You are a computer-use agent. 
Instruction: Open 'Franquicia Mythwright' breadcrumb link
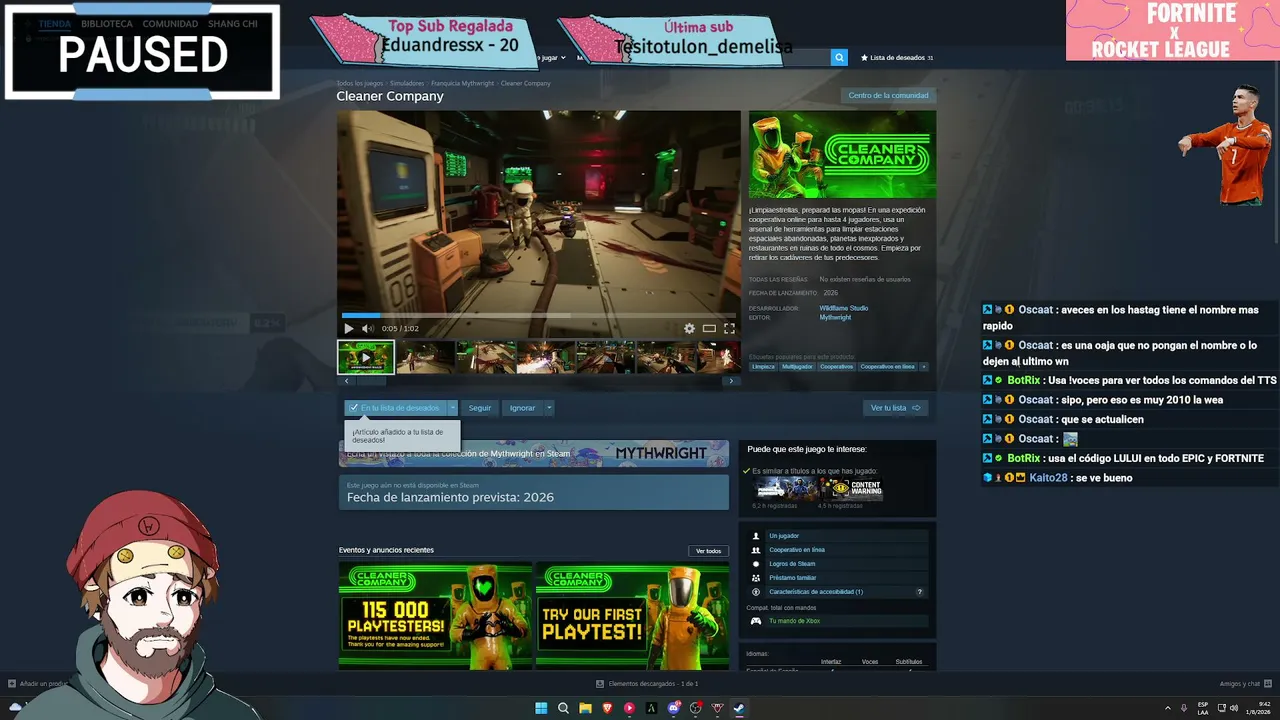(462, 83)
